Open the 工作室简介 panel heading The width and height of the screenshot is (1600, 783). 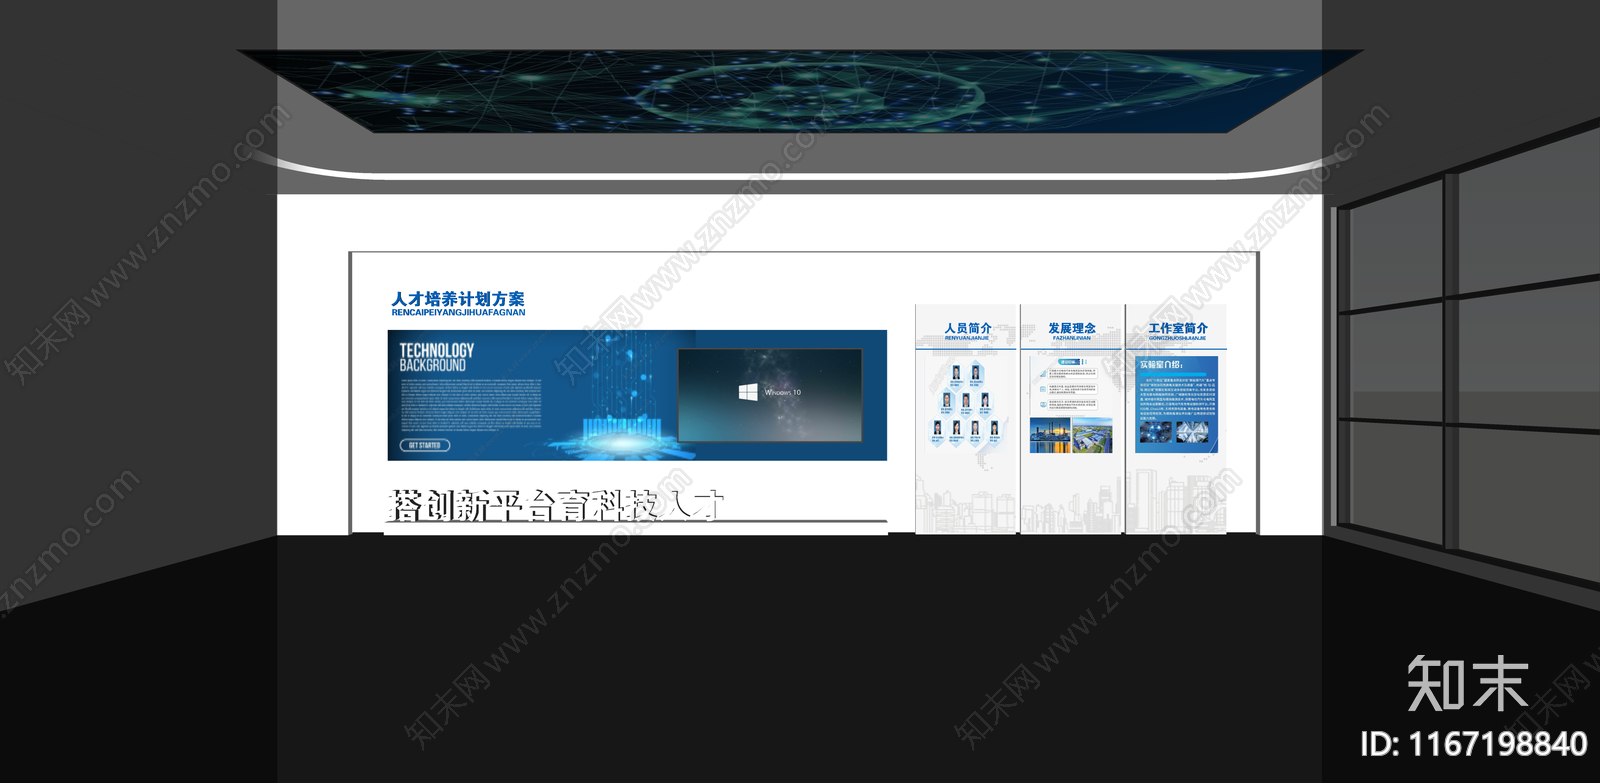point(1178,328)
